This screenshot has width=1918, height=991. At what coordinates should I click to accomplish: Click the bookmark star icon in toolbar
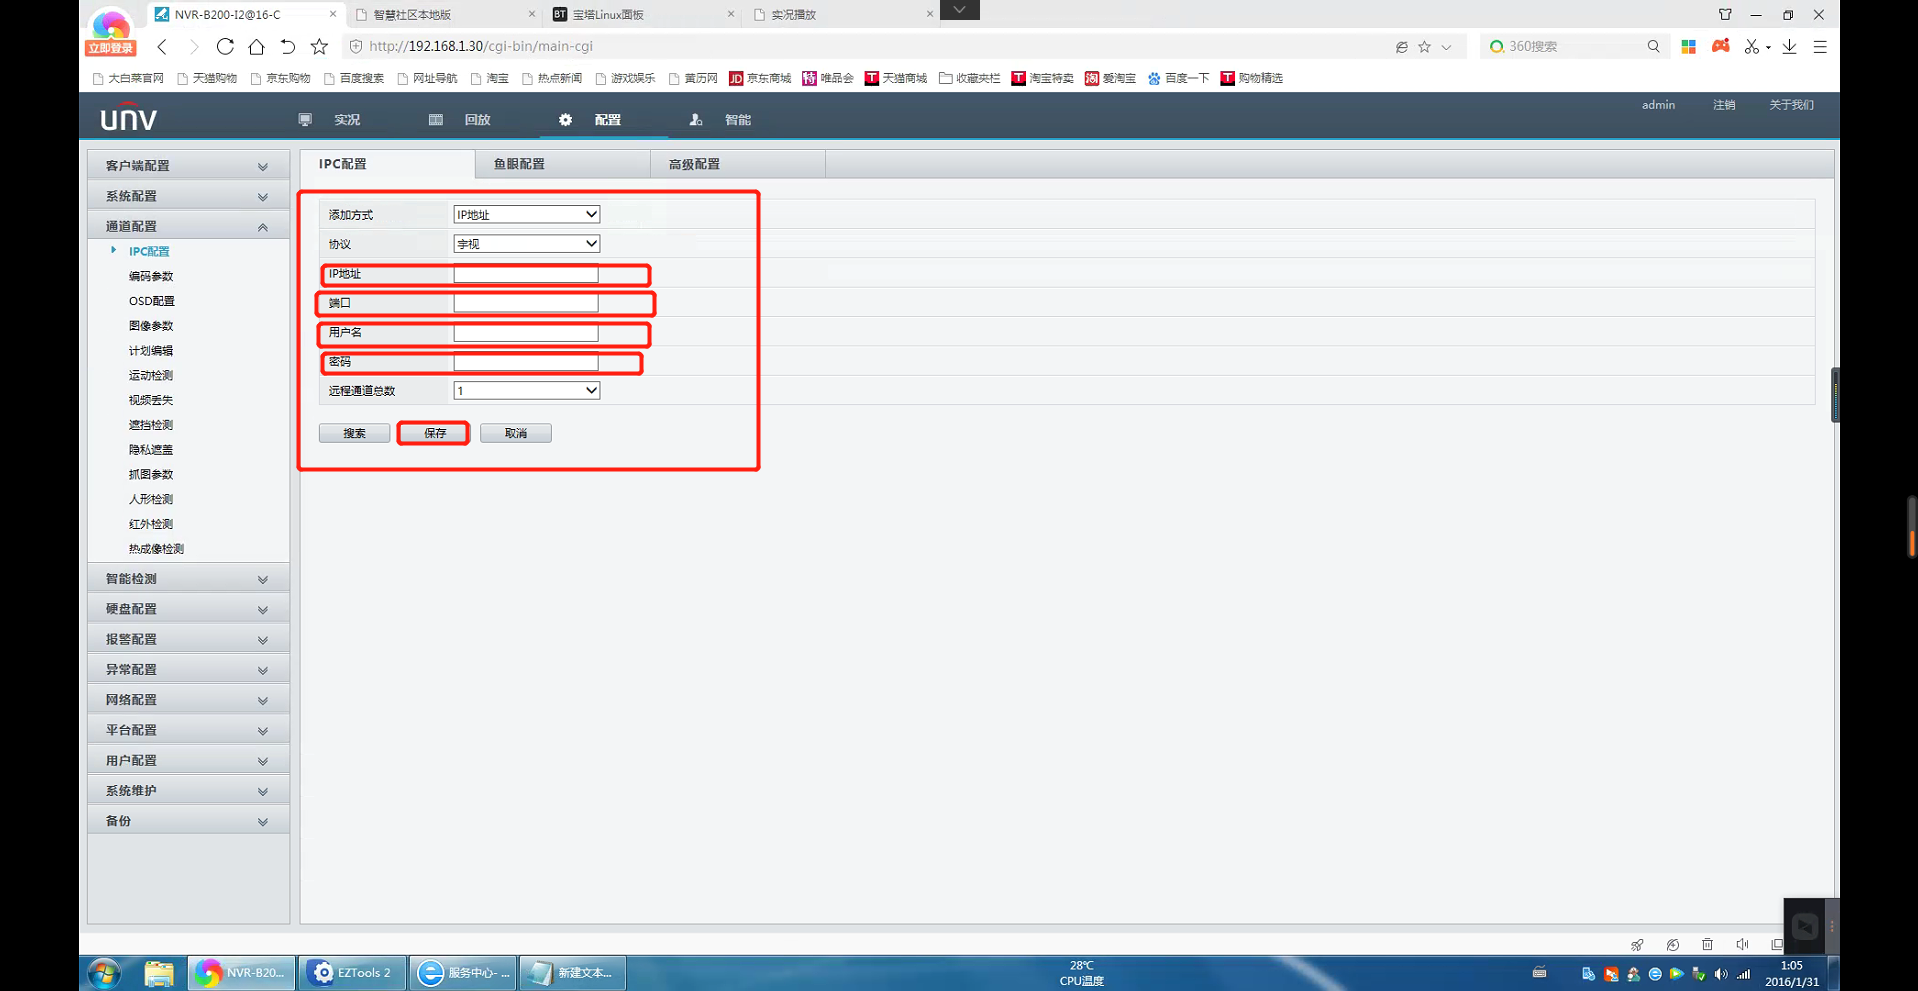click(x=319, y=46)
